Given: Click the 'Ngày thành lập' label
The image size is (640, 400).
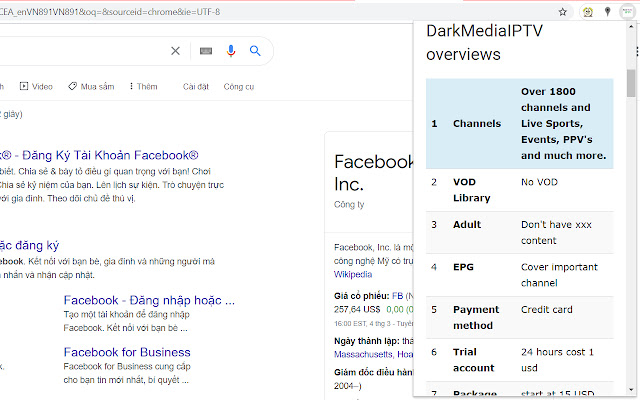Looking at the screenshot, I should [367, 341].
